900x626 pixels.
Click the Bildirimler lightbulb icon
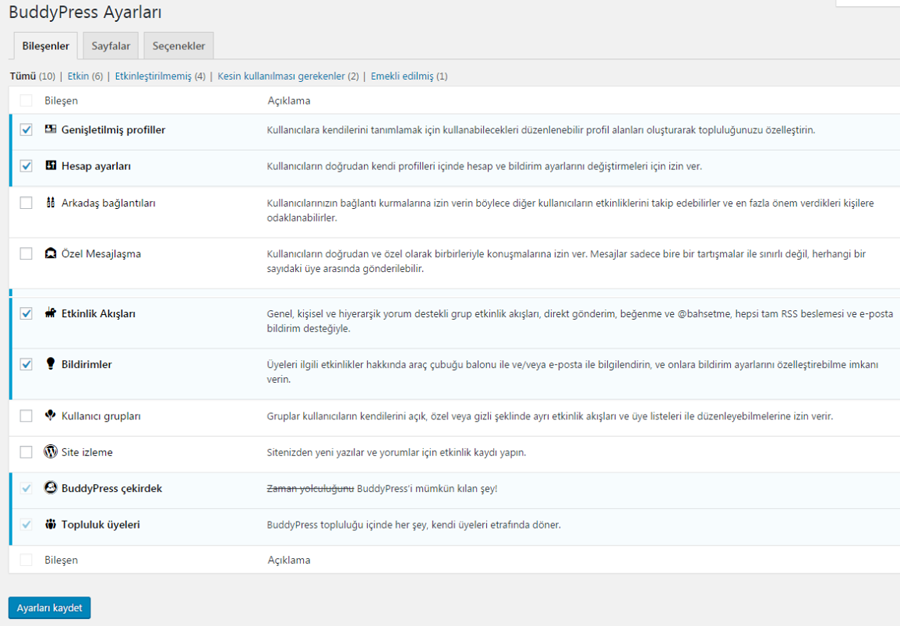click(x=51, y=364)
